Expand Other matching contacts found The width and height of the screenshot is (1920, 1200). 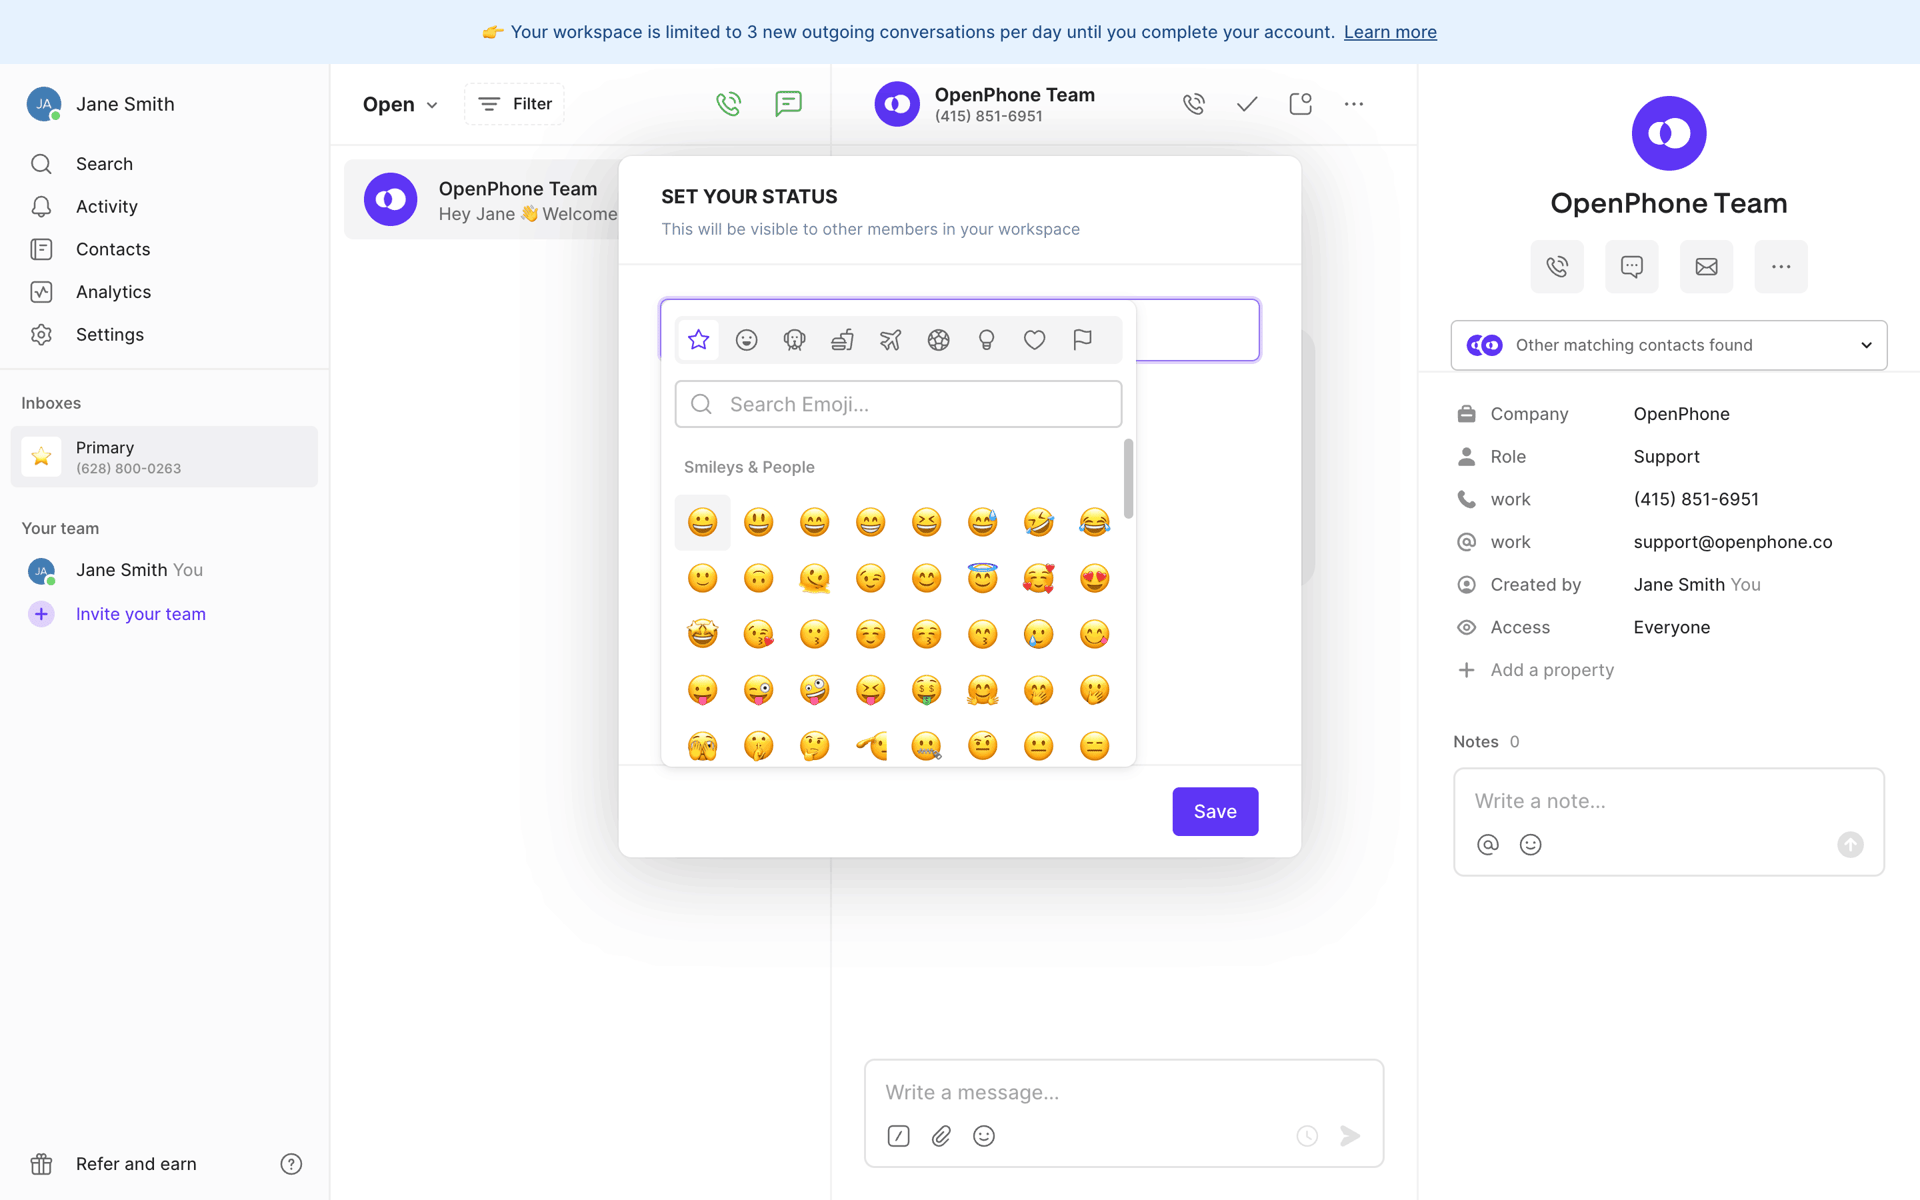pos(1669,345)
